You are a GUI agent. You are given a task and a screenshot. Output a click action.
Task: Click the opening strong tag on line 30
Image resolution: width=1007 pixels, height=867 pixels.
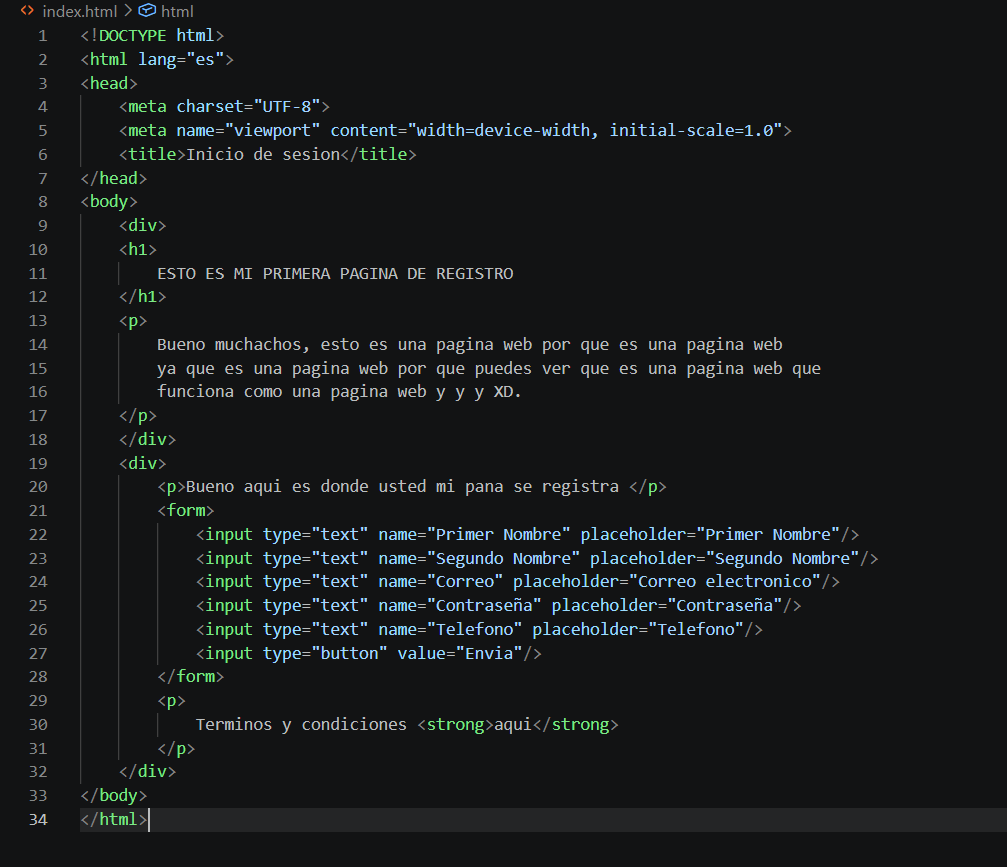pyautogui.click(x=455, y=724)
